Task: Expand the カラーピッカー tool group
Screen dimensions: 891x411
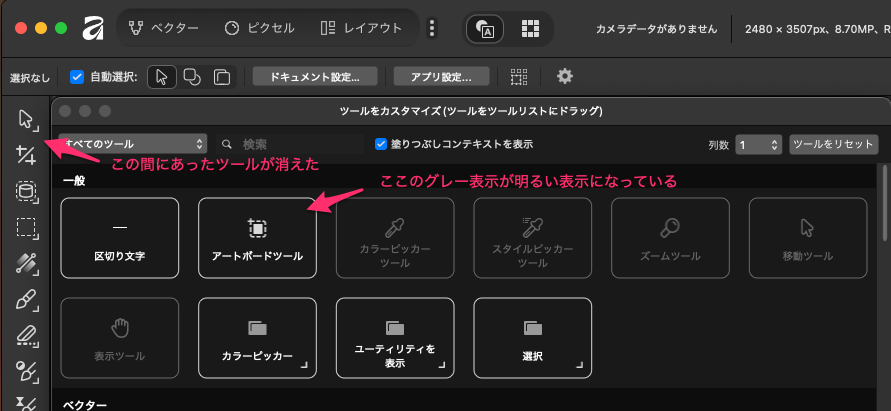Action: 257,337
